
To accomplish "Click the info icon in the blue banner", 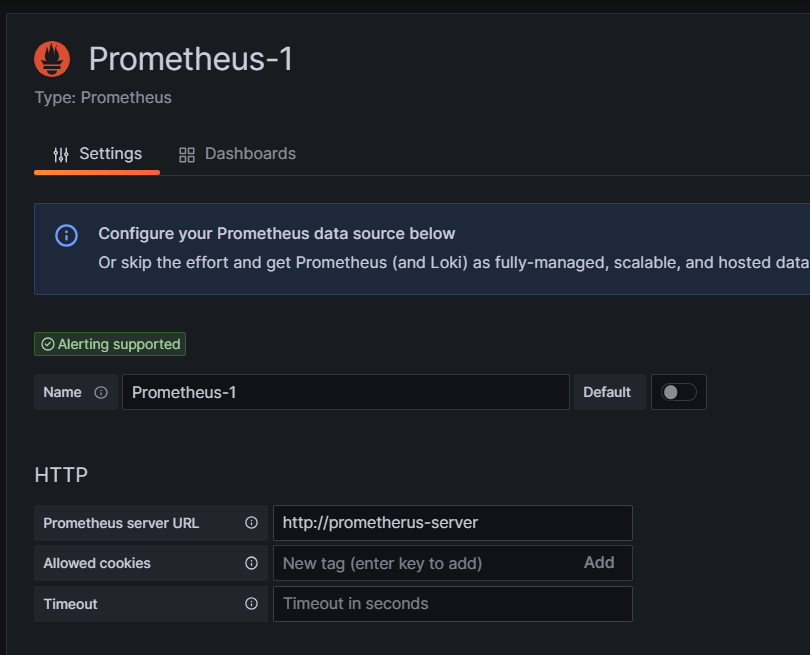I will point(66,235).
